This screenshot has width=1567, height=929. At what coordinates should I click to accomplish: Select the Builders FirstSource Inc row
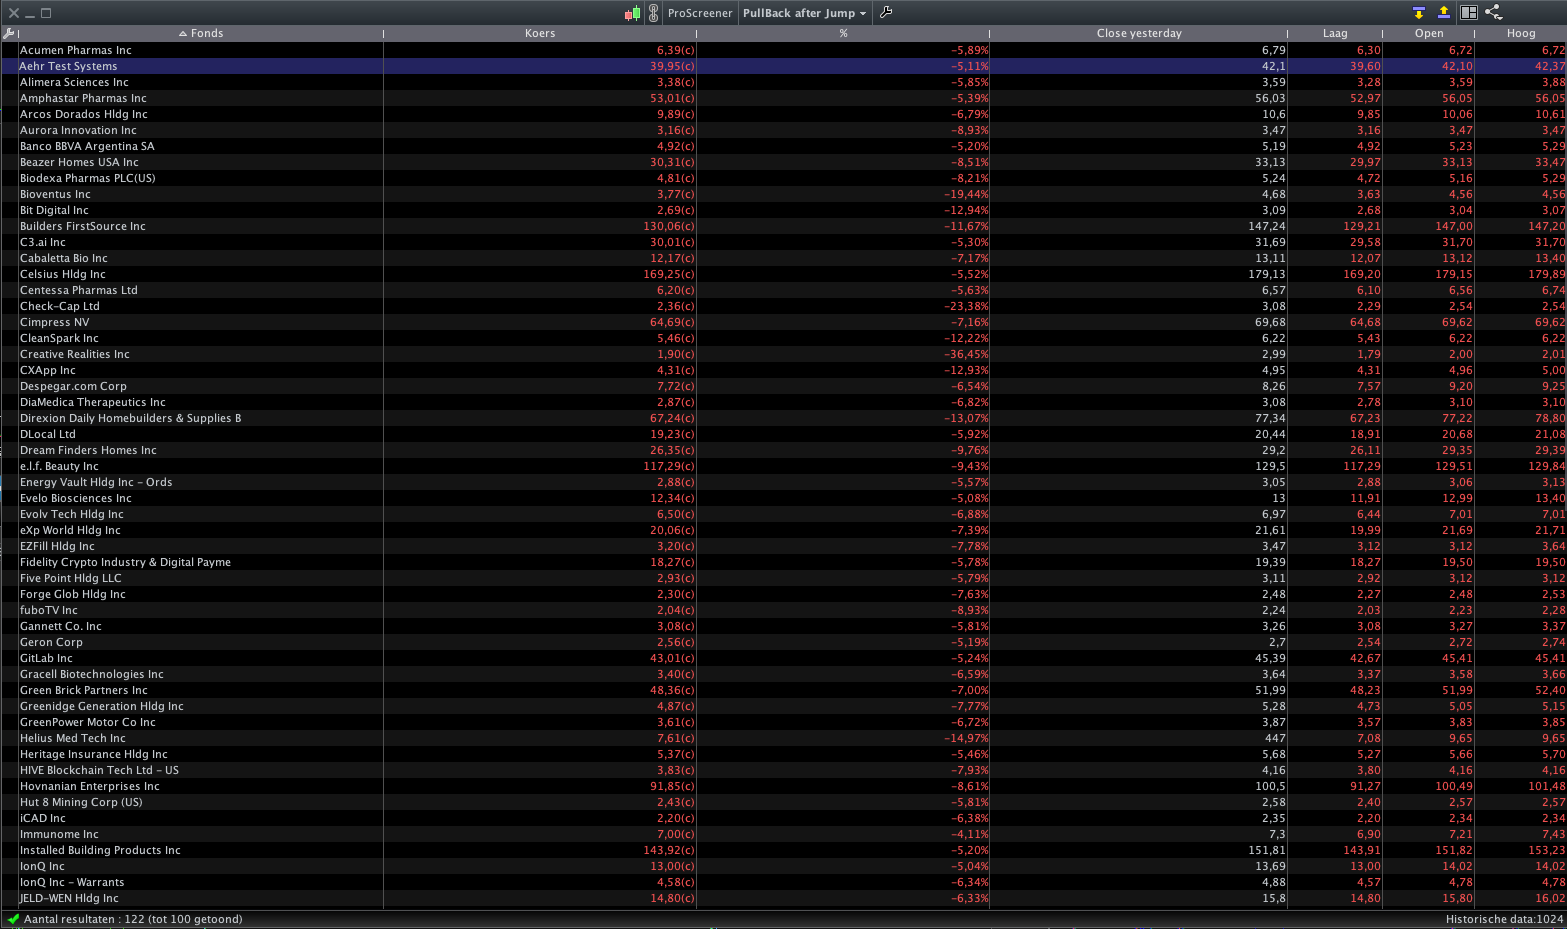(x=783, y=226)
